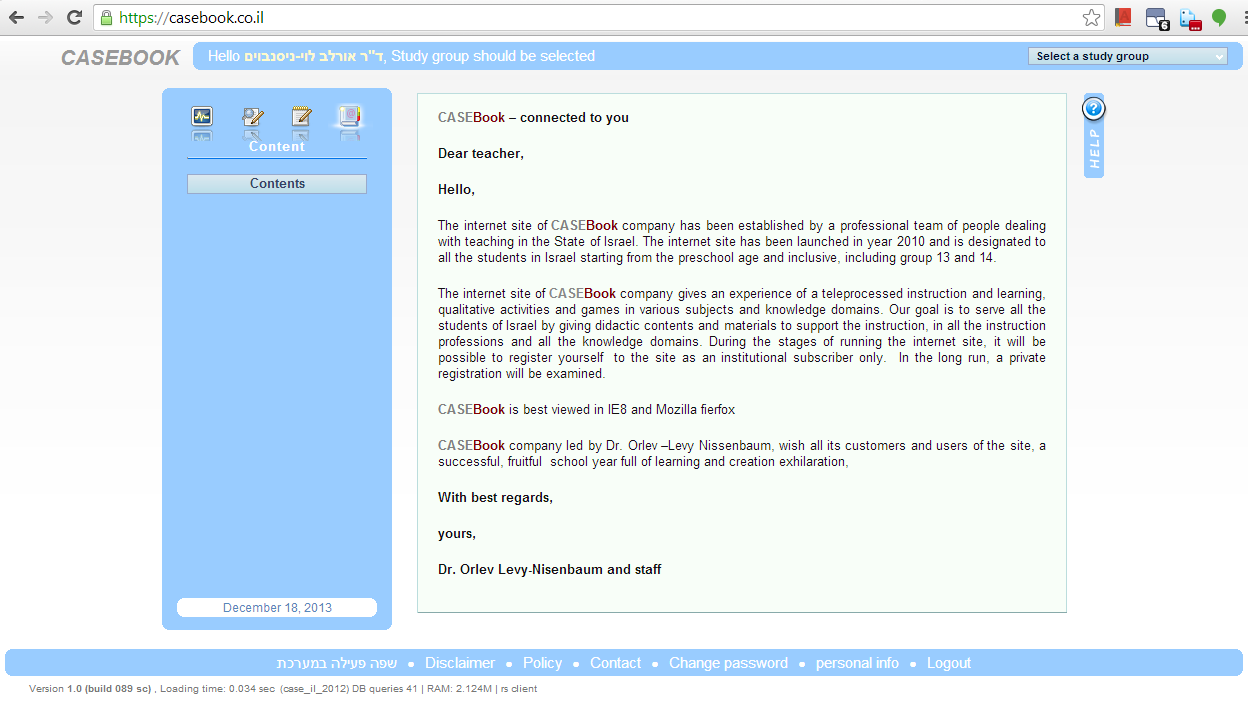Click the Contents button in the sidebar

pos(277,184)
